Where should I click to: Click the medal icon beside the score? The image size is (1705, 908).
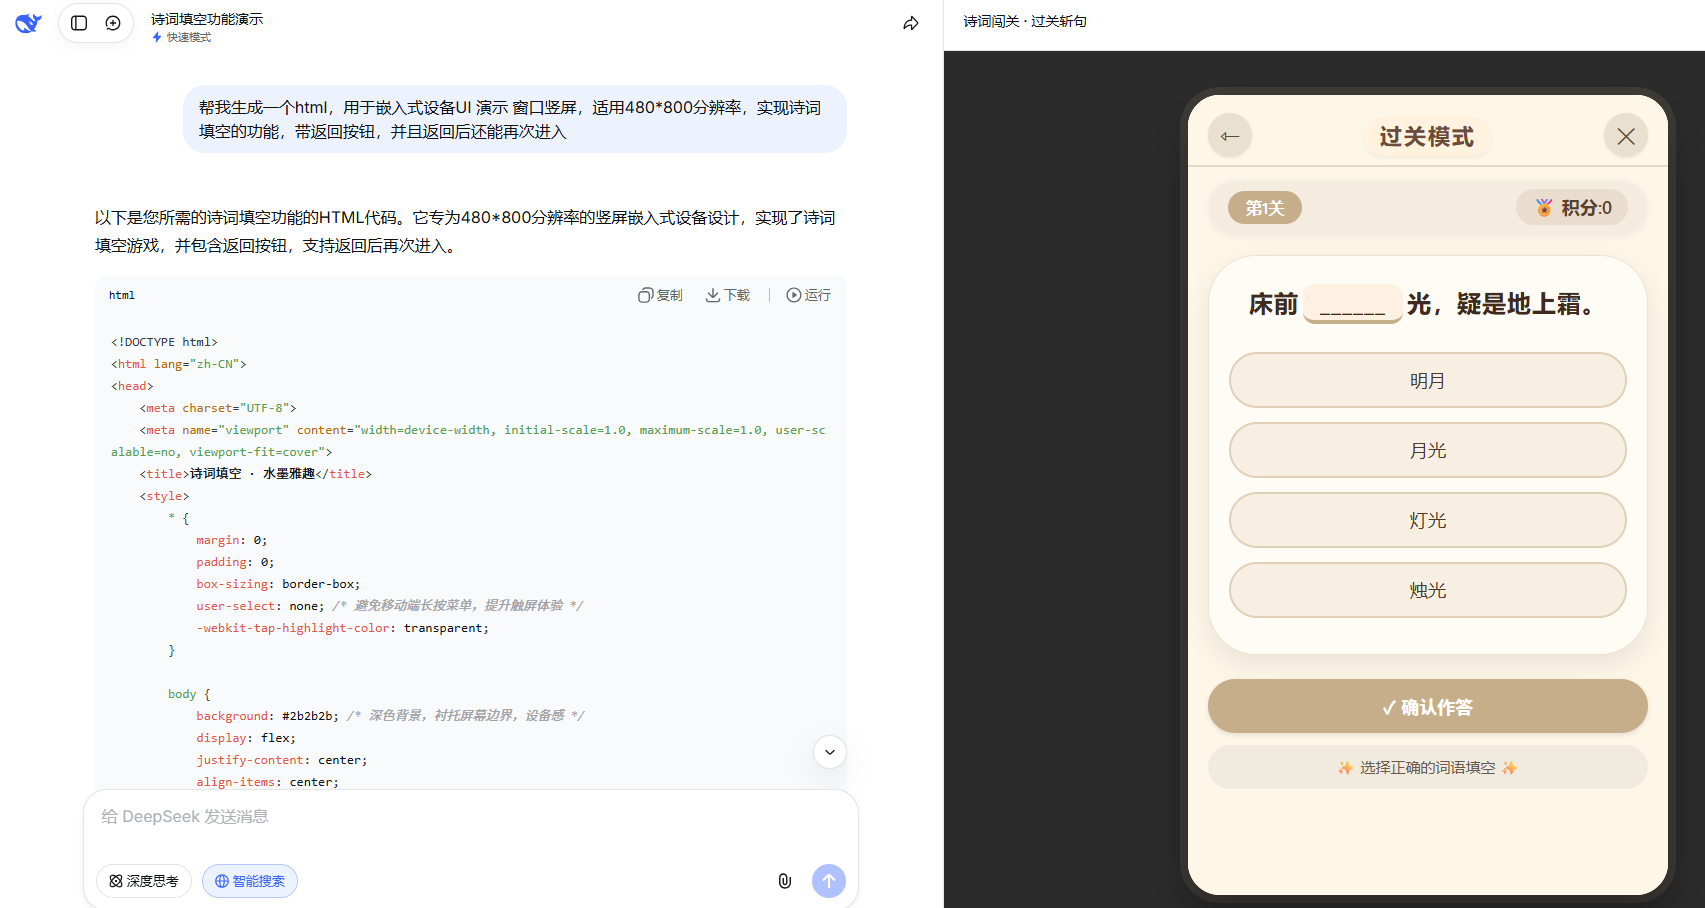tap(1544, 208)
